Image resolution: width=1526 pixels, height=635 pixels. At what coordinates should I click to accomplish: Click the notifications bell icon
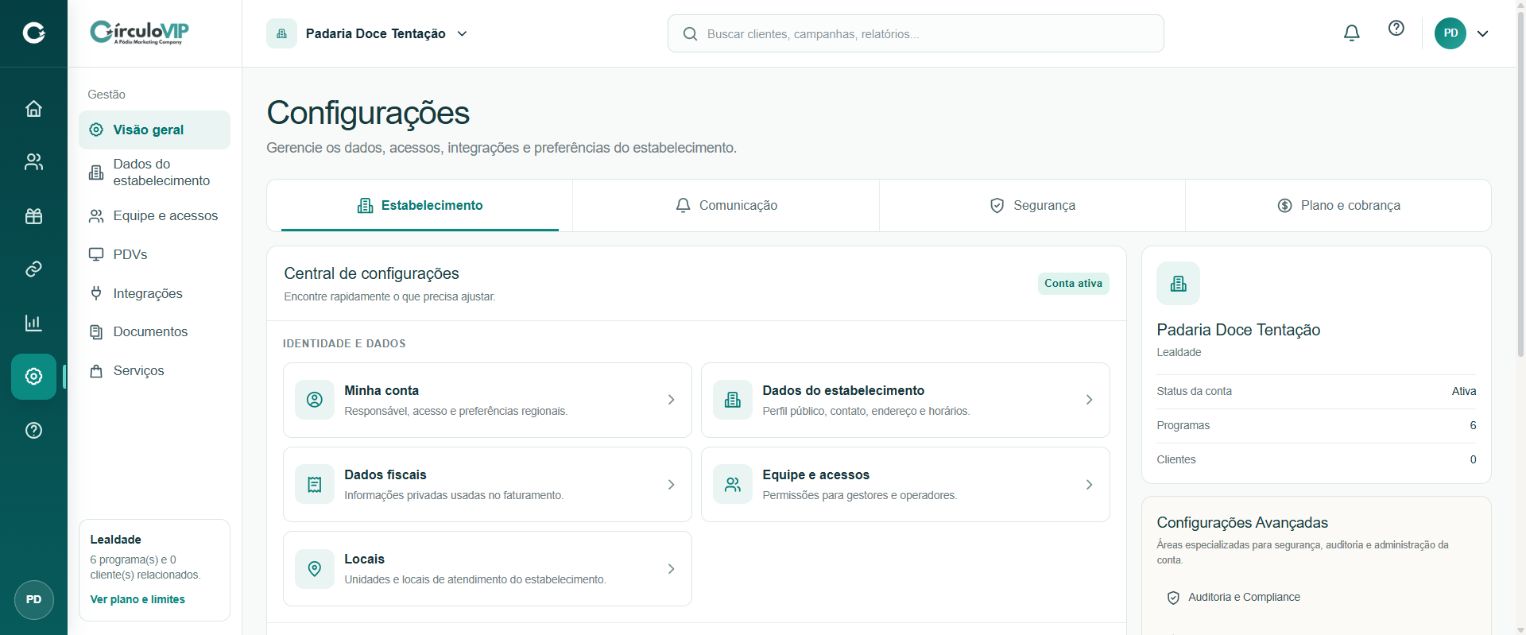tap(1351, 33)
